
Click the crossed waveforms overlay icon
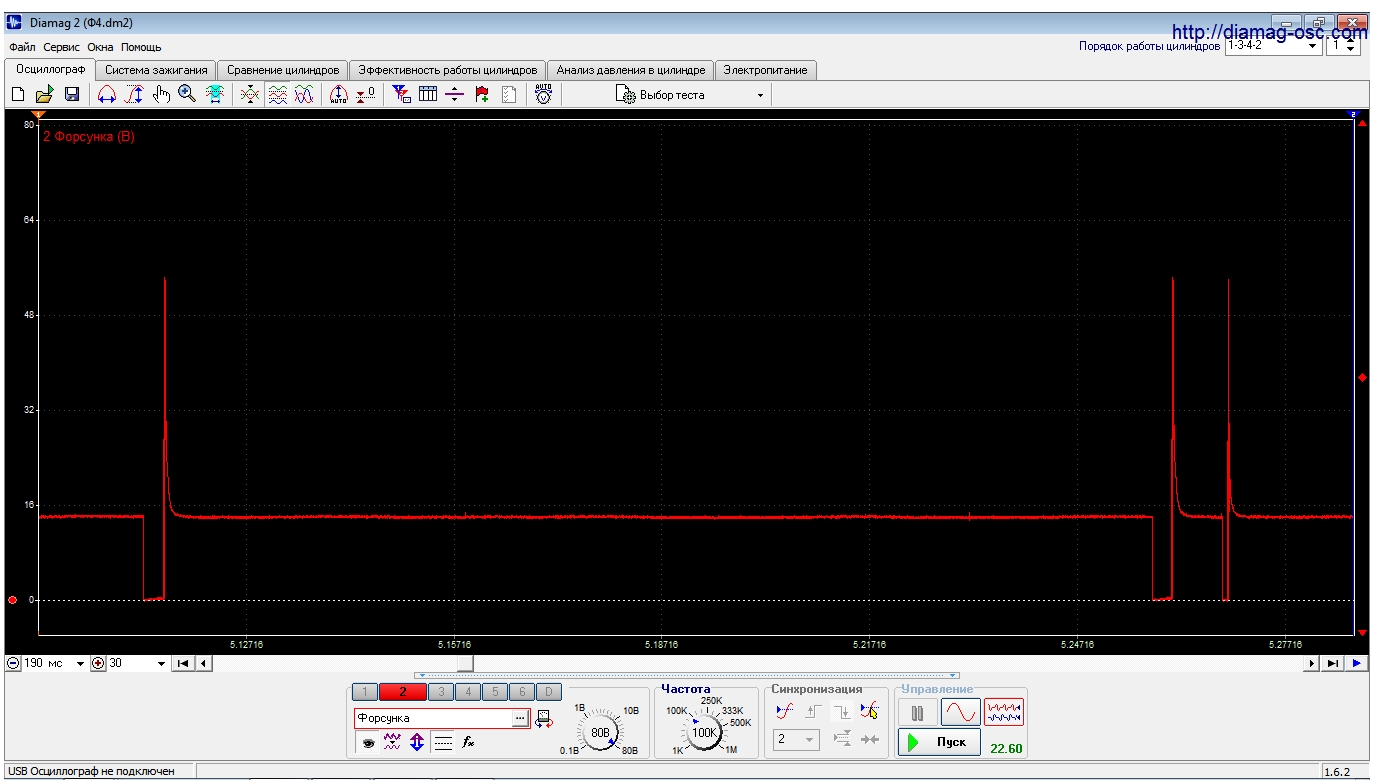click(x=251, y=95)
